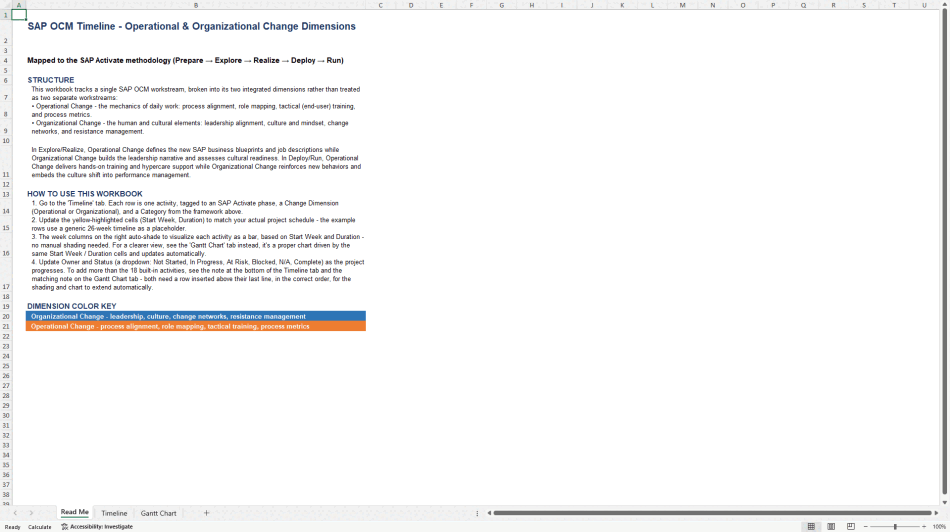Click the zoom in plus icon
Viewport: 950px width, 532px height.
924,527
